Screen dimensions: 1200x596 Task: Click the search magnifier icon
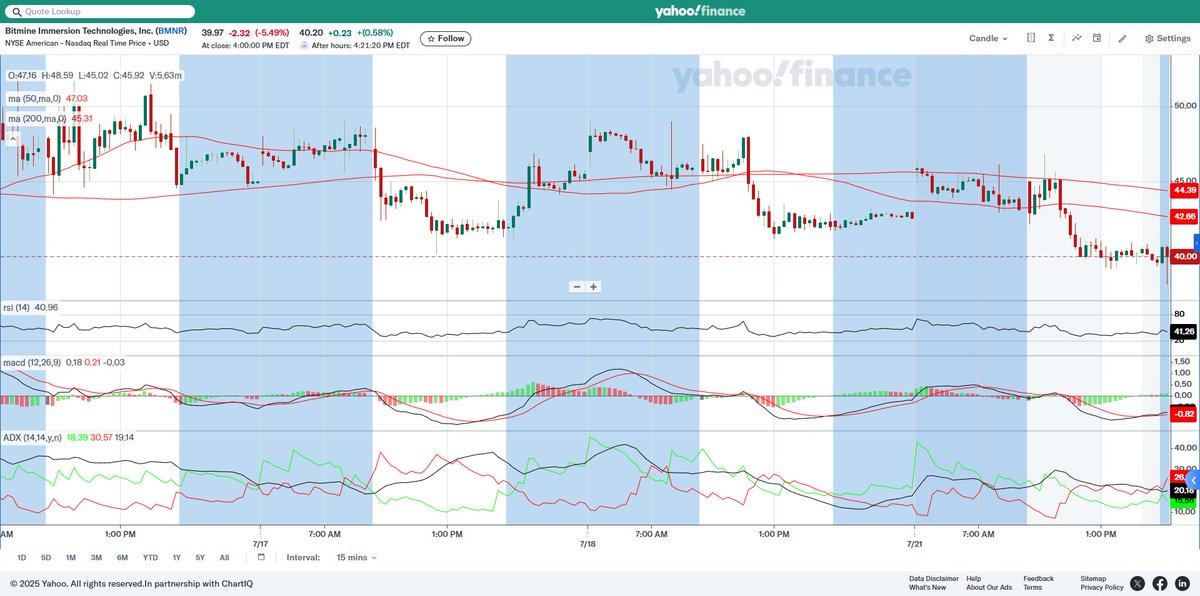15,12
